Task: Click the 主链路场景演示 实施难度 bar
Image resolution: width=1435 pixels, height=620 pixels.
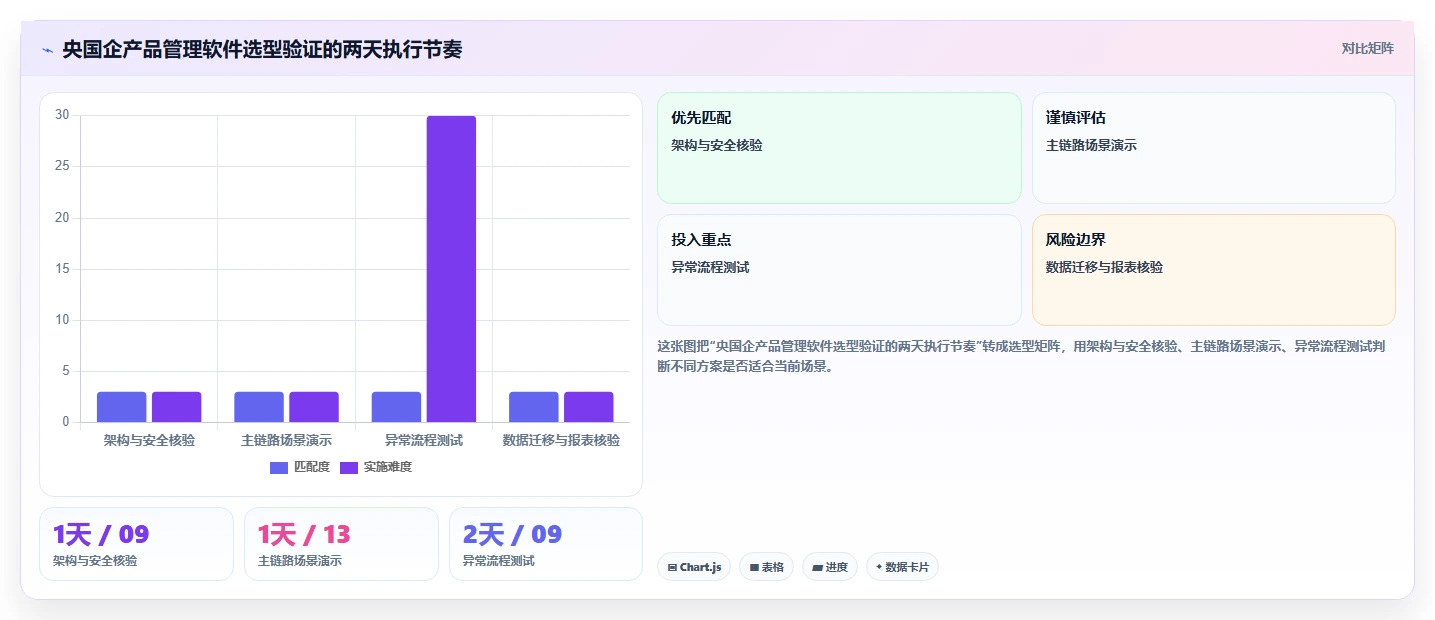Action: (x=314, y=407)
